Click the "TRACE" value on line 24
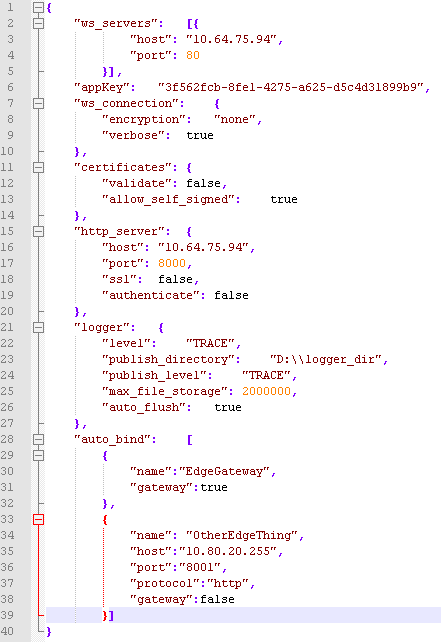441x642 pixels. 267,375
